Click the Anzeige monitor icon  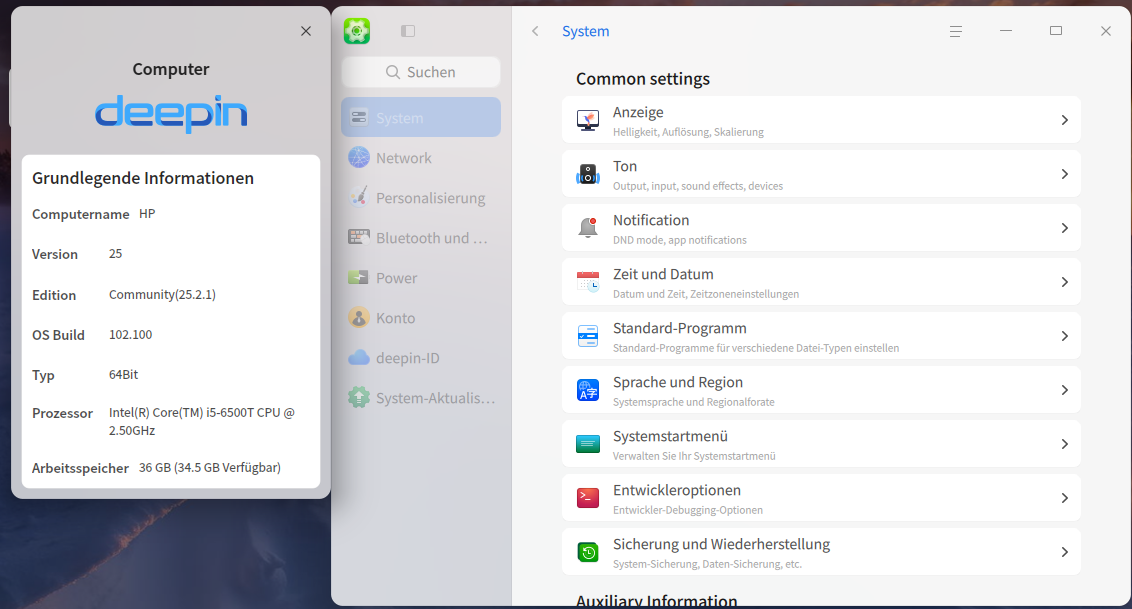pos(588,120)
